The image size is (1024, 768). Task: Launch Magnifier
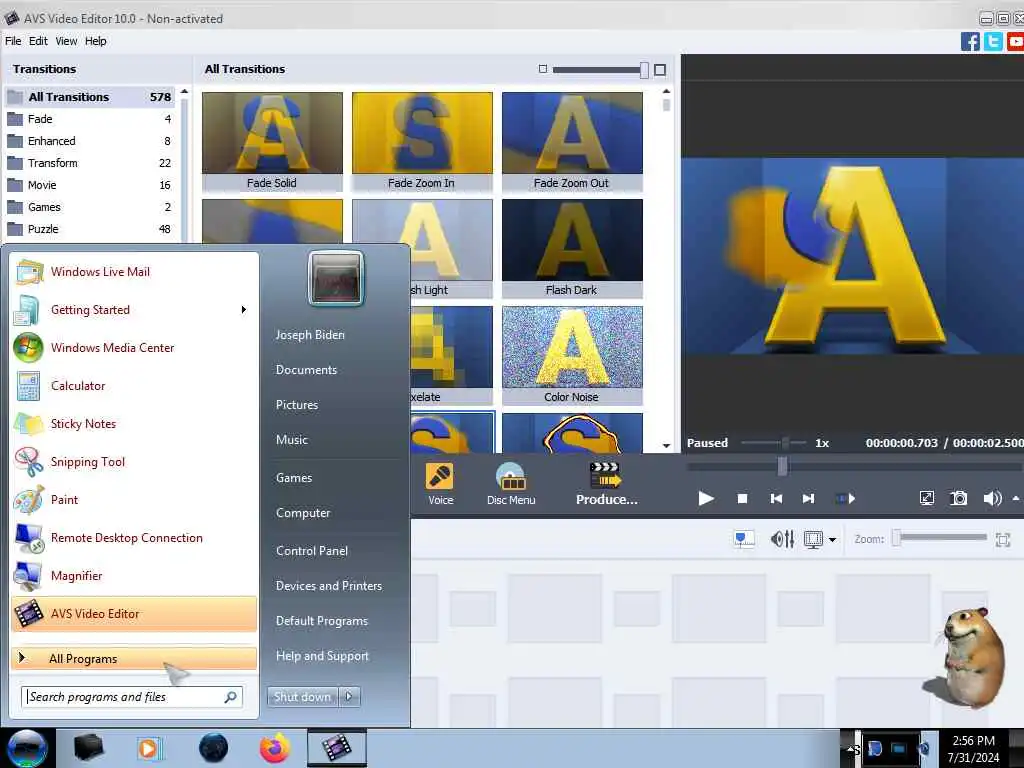[134, 575]
